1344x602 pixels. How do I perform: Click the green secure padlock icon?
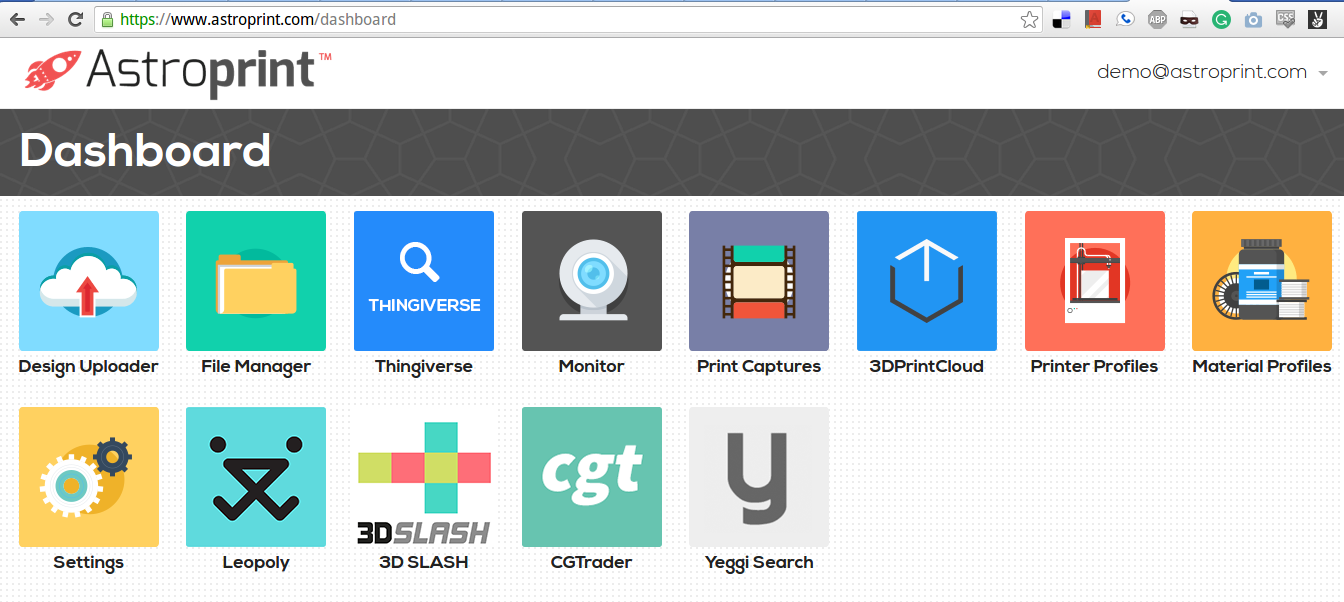click(107, 19)
